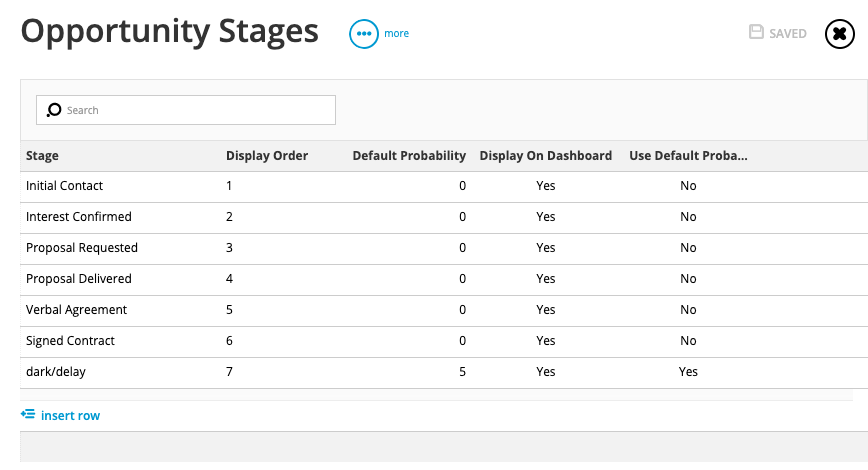Click default probability 5 in dark/delay row
Screen dimensions: 868x470
pyautogui.click(x=462, y=371)
